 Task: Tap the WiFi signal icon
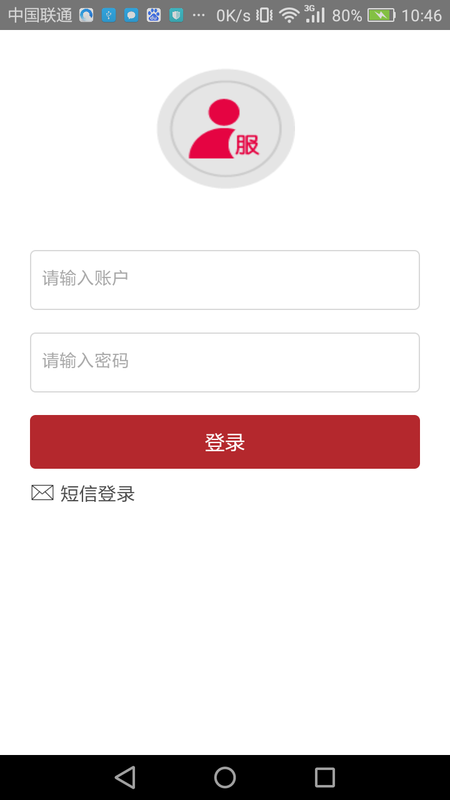tap(289, 15)
